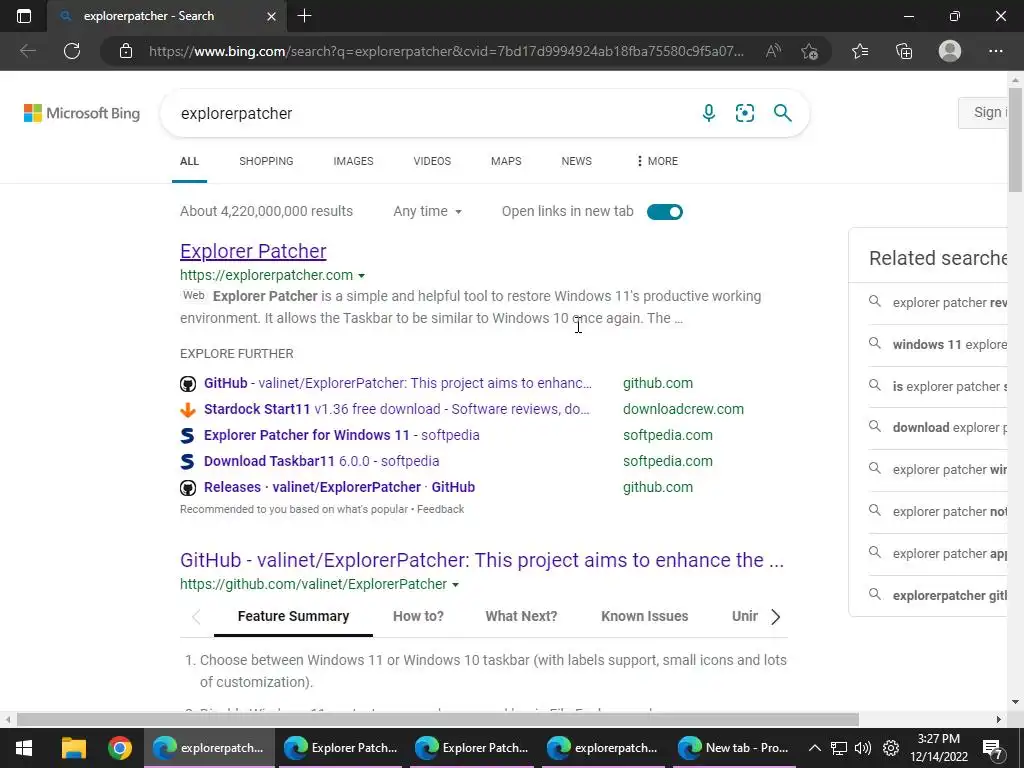This screenshot has height=768, width=1024.
Task: Launch Google Chrome from taskbar
Action: (x=120, y=748)
